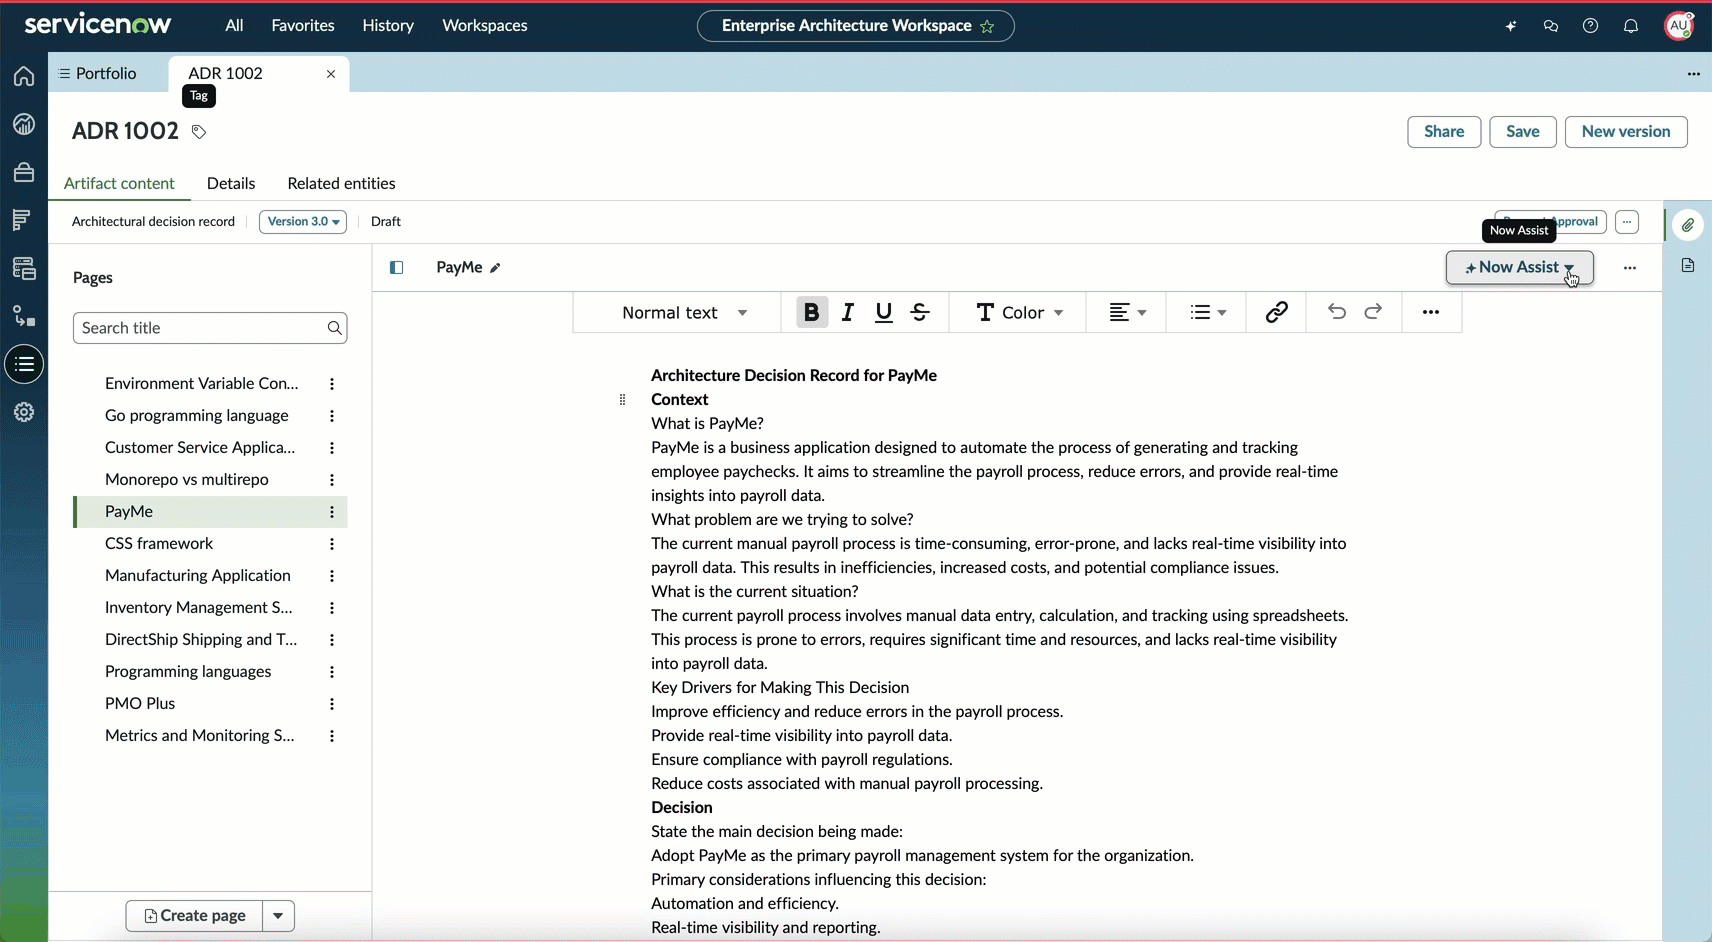
Task: Click the Share button
Action: tap(1444, 132)
